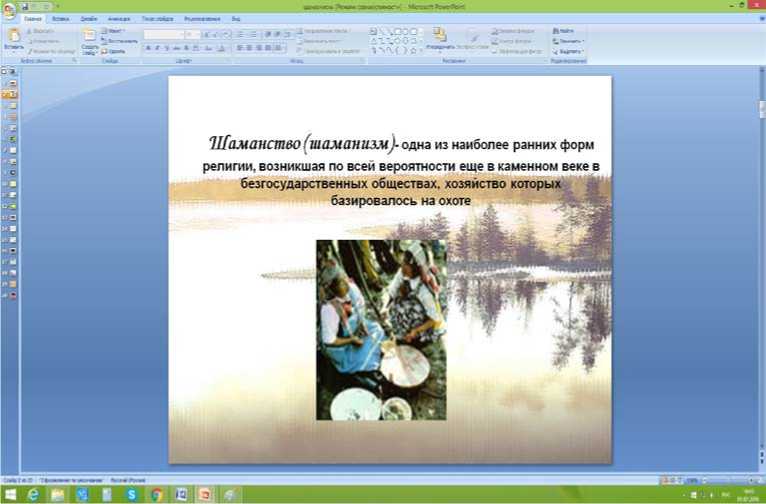
Task: Apply numbered list to paragraph
Action: [253, 34]
